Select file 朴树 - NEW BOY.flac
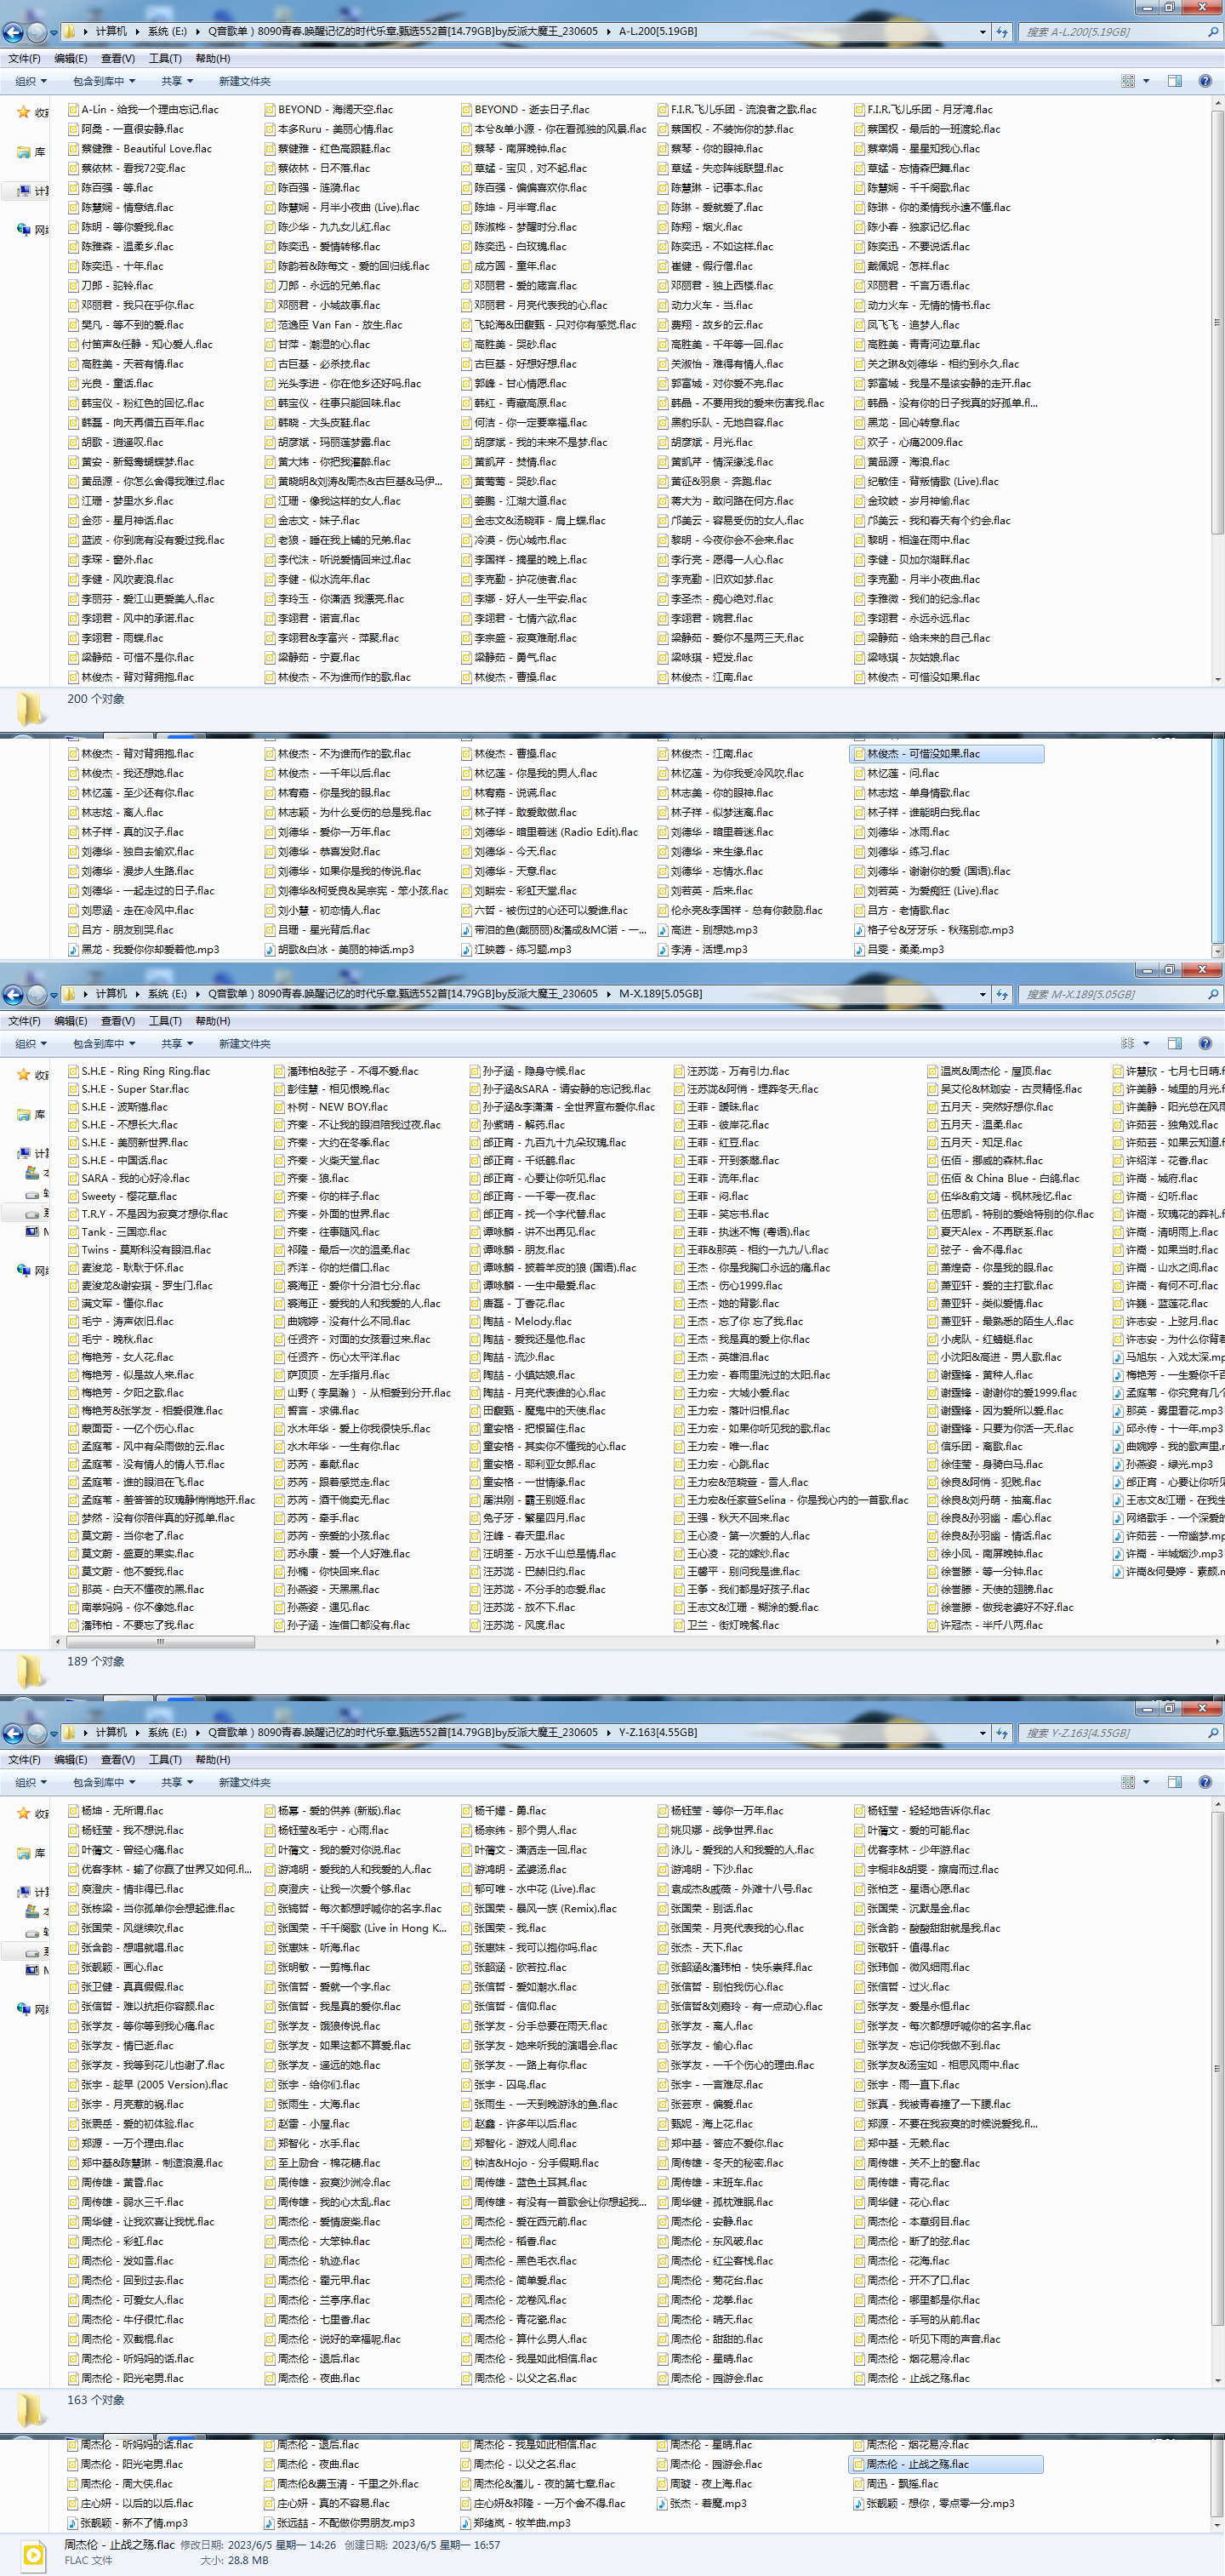 click(331, 1107)
